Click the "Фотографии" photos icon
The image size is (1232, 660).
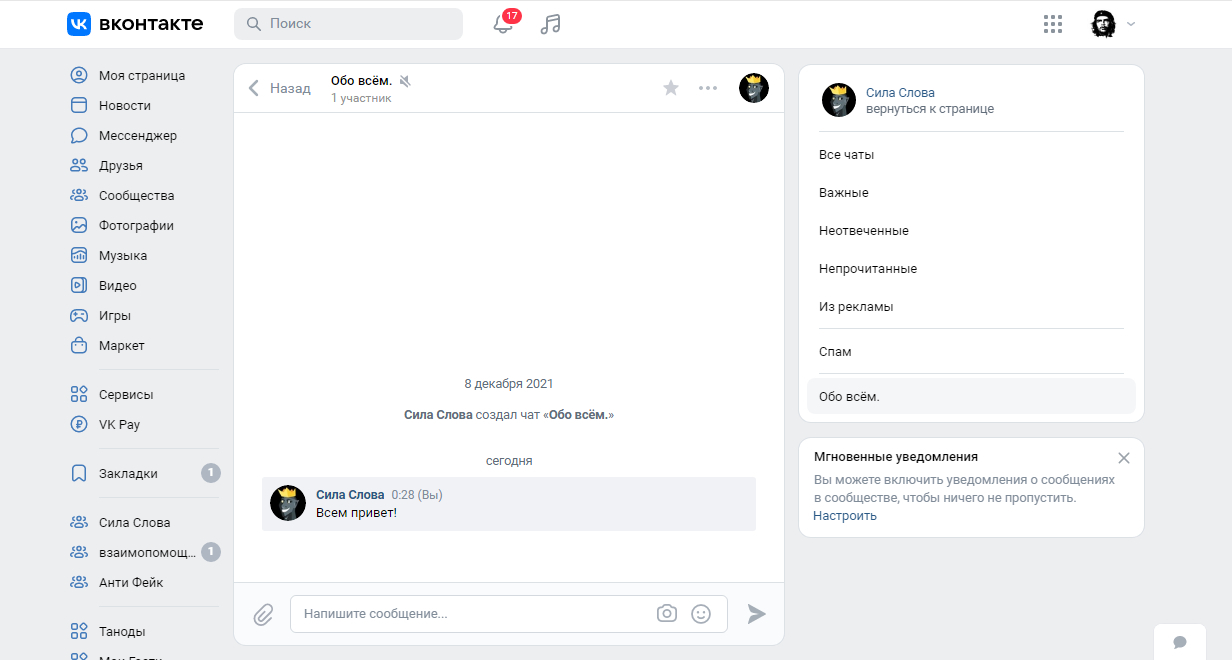(x=79, y=225)
